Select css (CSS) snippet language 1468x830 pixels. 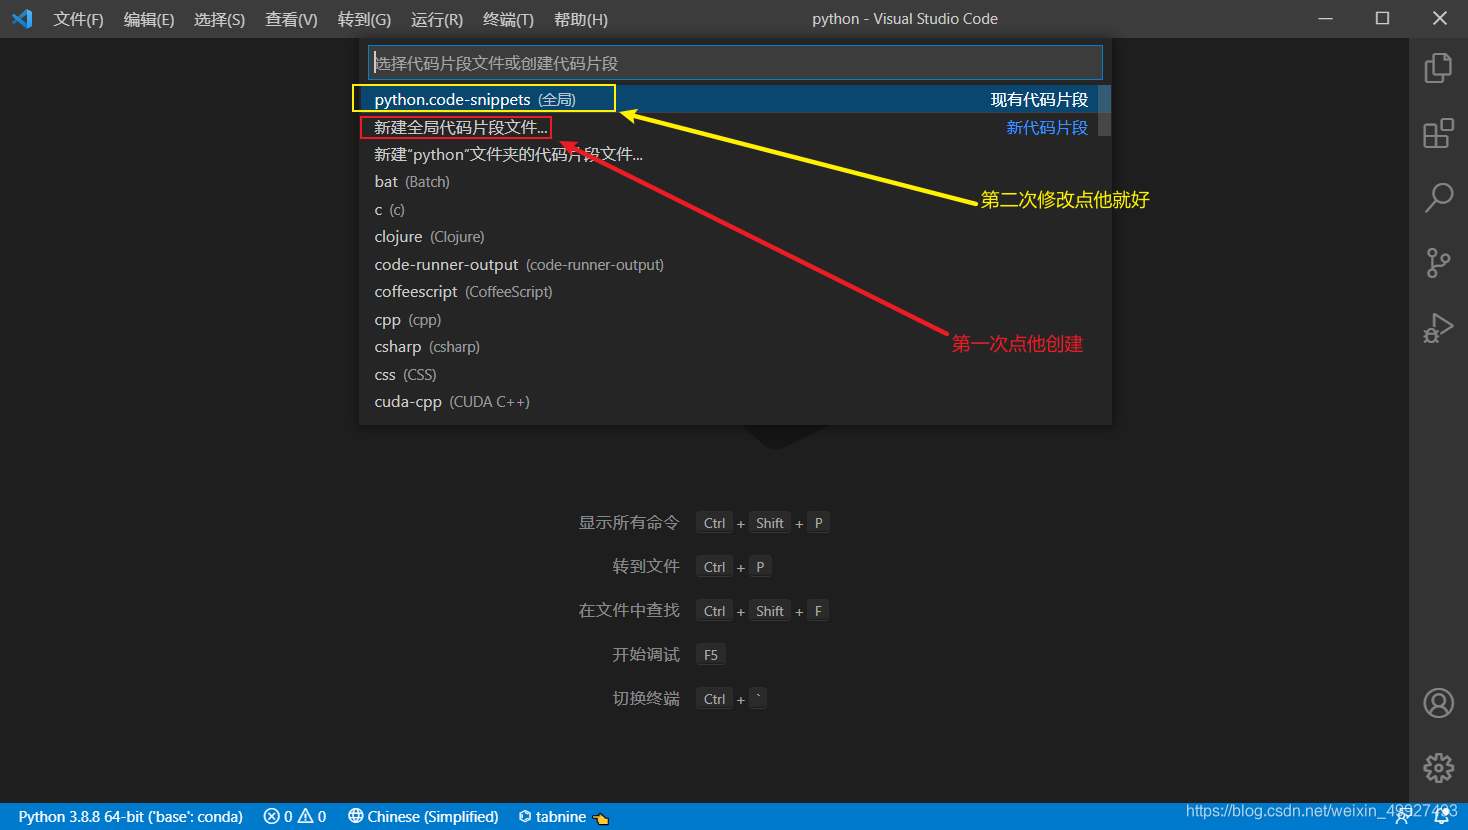pyautogui.click(x=729, y=375)
